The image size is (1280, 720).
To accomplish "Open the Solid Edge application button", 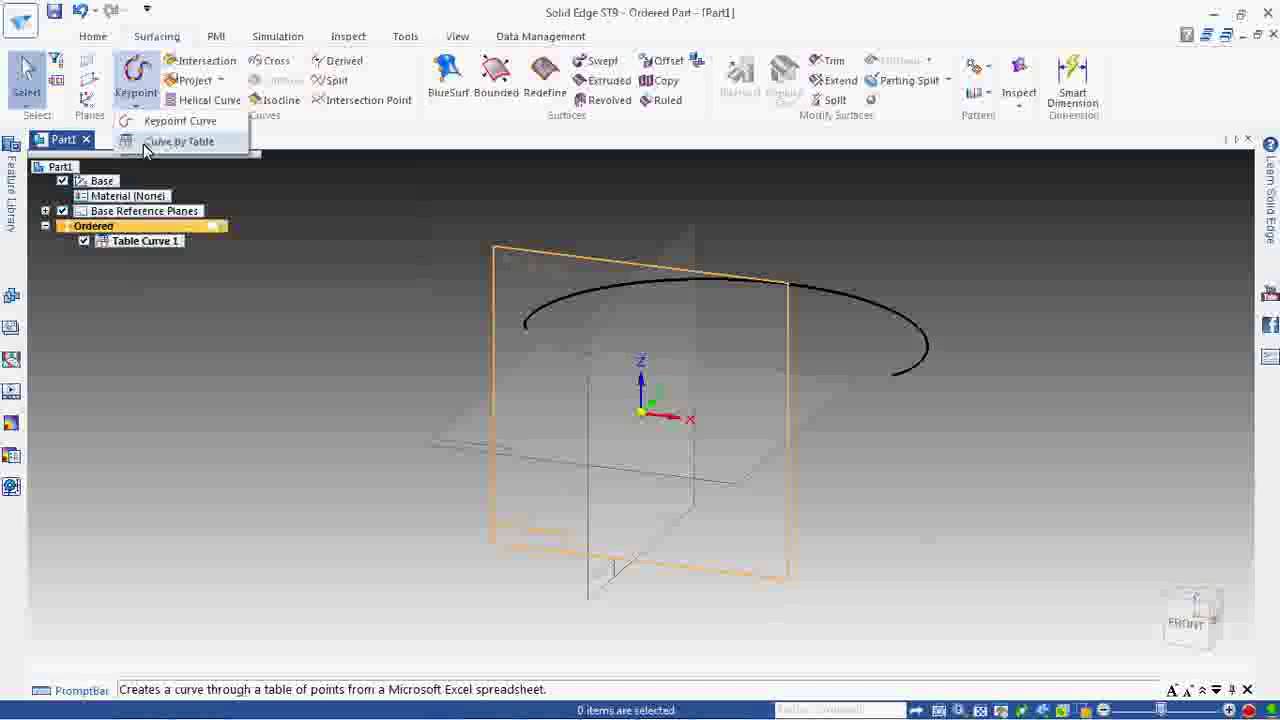I will (20, 18).
